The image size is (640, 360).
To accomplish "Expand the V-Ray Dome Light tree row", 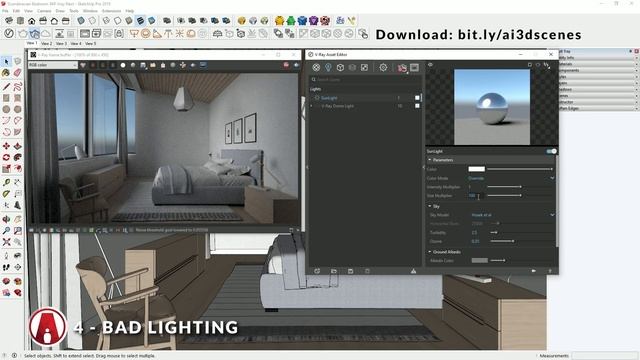I will point(312,106).
